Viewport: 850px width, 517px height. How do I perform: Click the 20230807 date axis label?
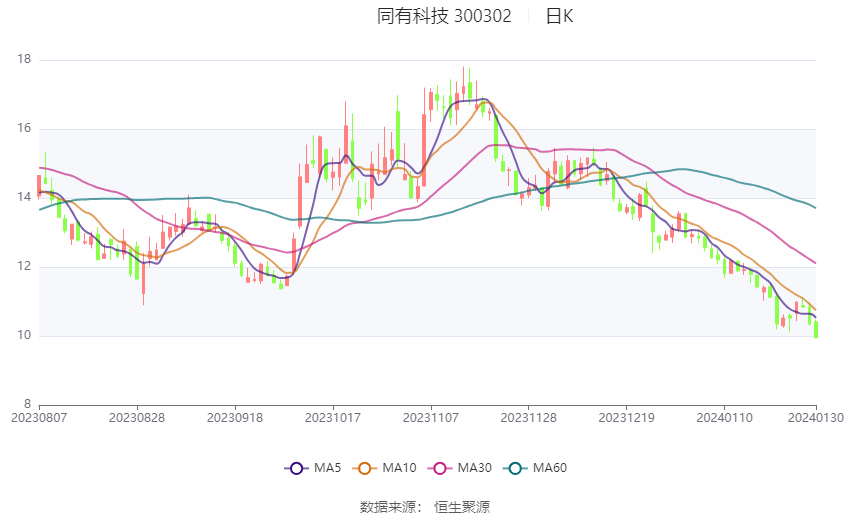[39, 418]
